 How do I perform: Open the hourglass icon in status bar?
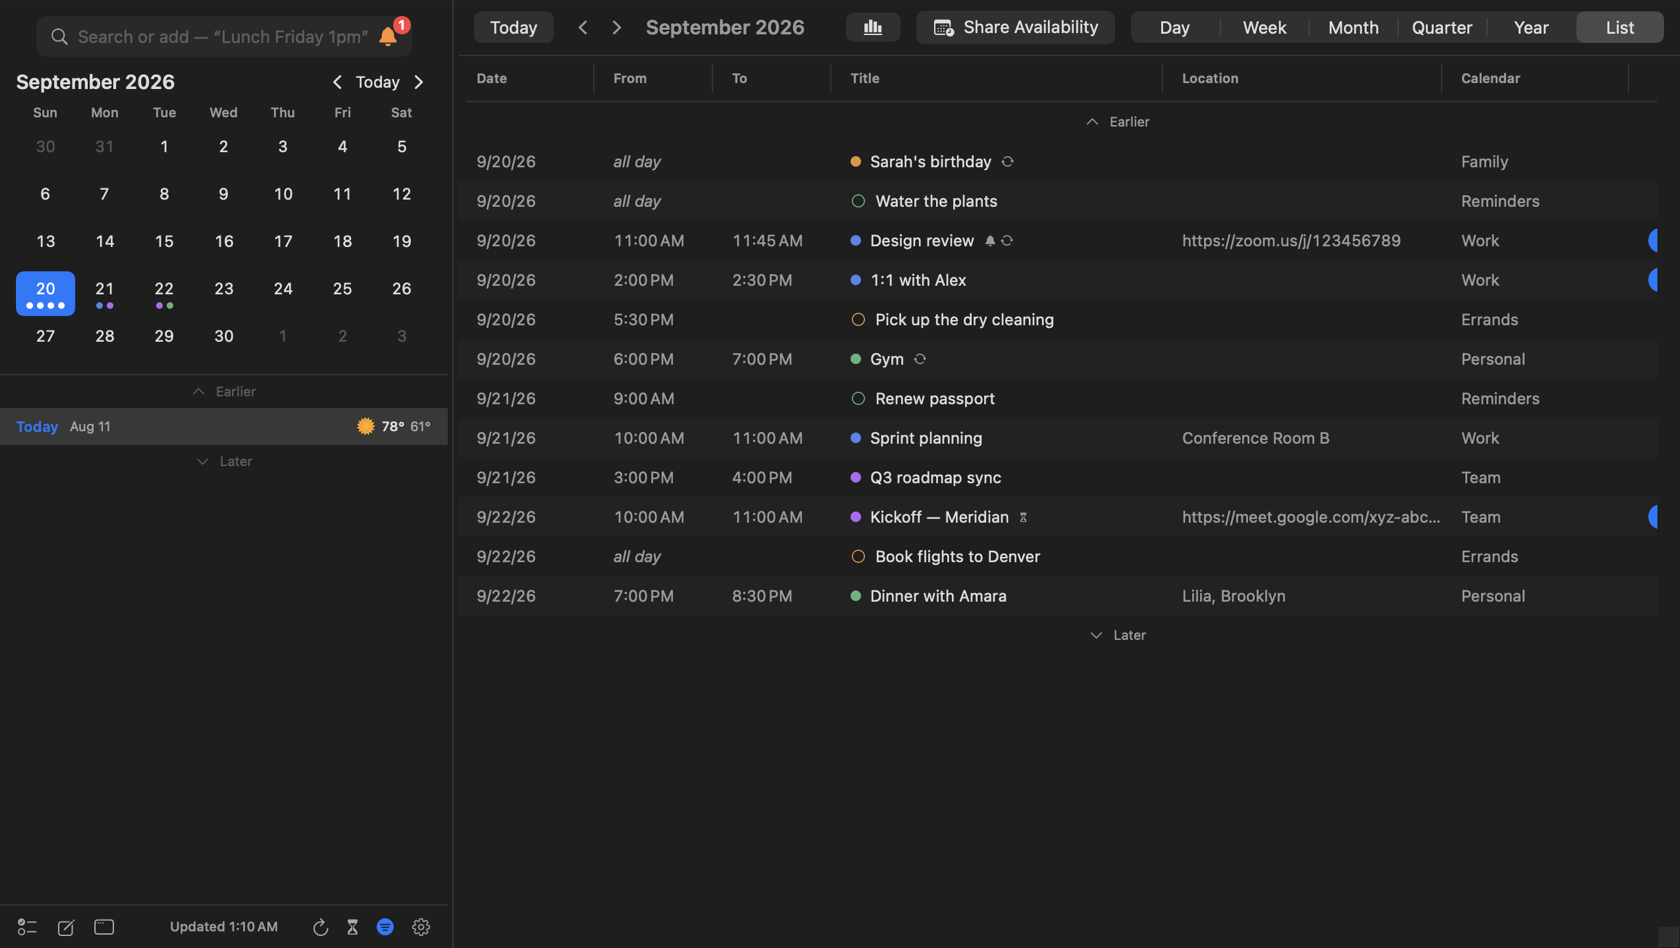tap(352, 927)
